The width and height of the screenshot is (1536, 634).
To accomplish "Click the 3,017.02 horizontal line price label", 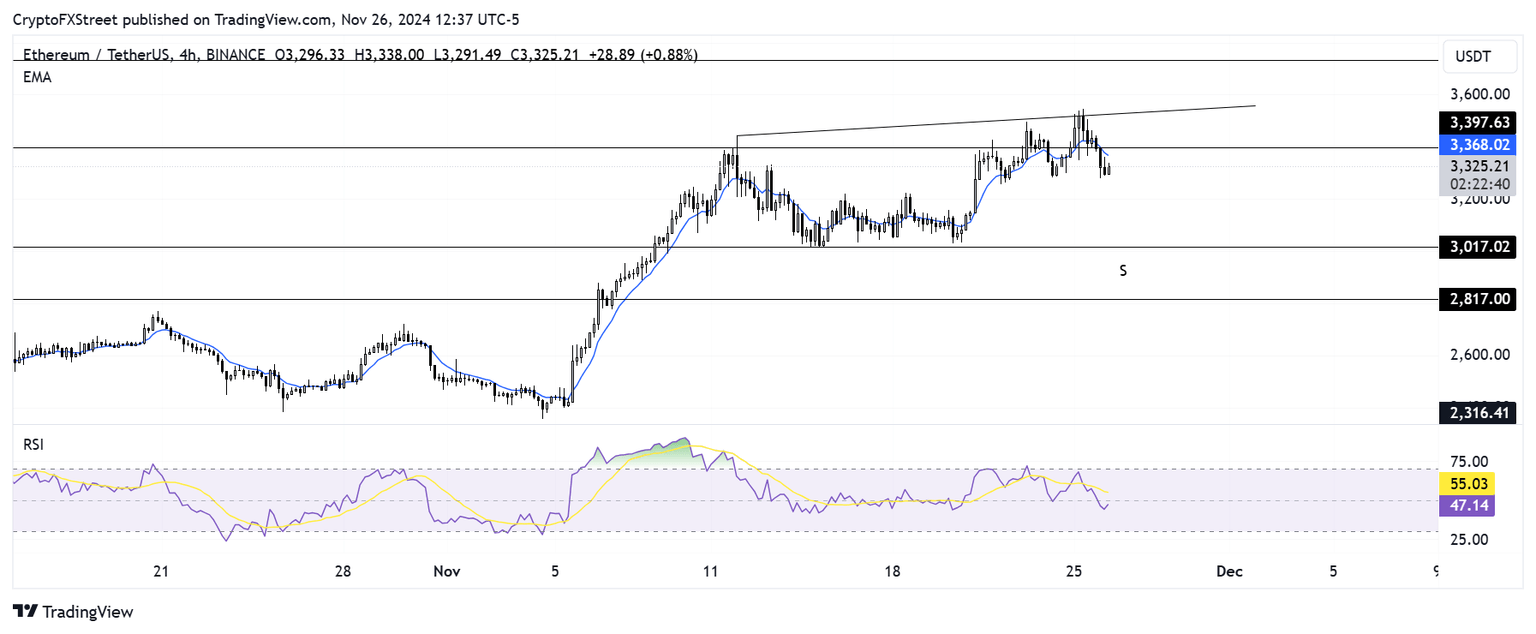I will click(1478, 246).
